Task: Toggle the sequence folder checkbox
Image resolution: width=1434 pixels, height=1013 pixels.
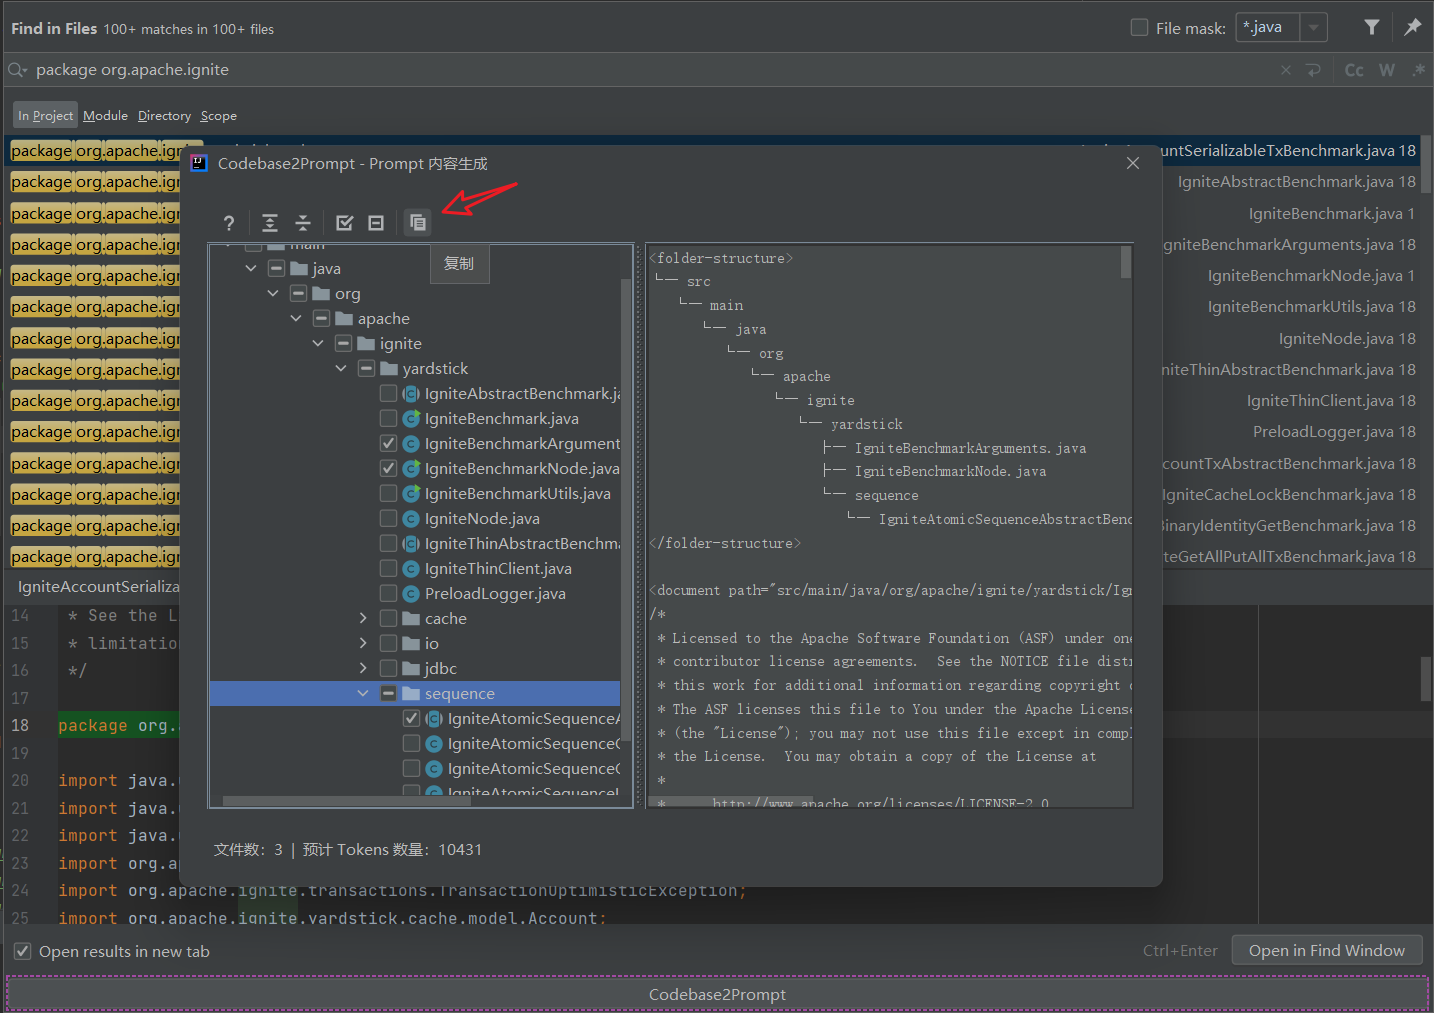Action: pyautogui.click(x=388, y=693)
